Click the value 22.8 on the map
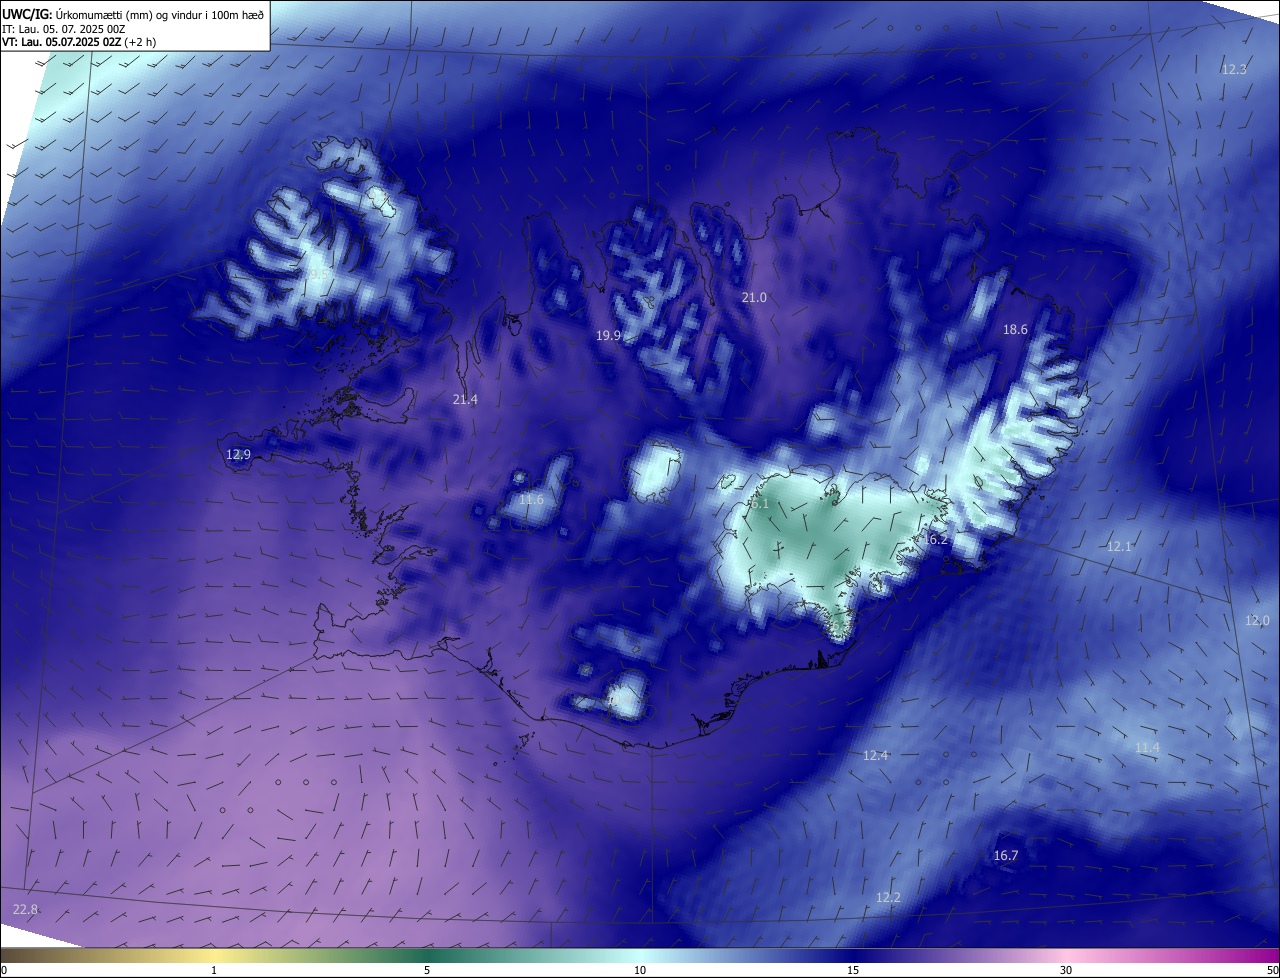This screenshot has width=1280, height=978. click(25, 910)
